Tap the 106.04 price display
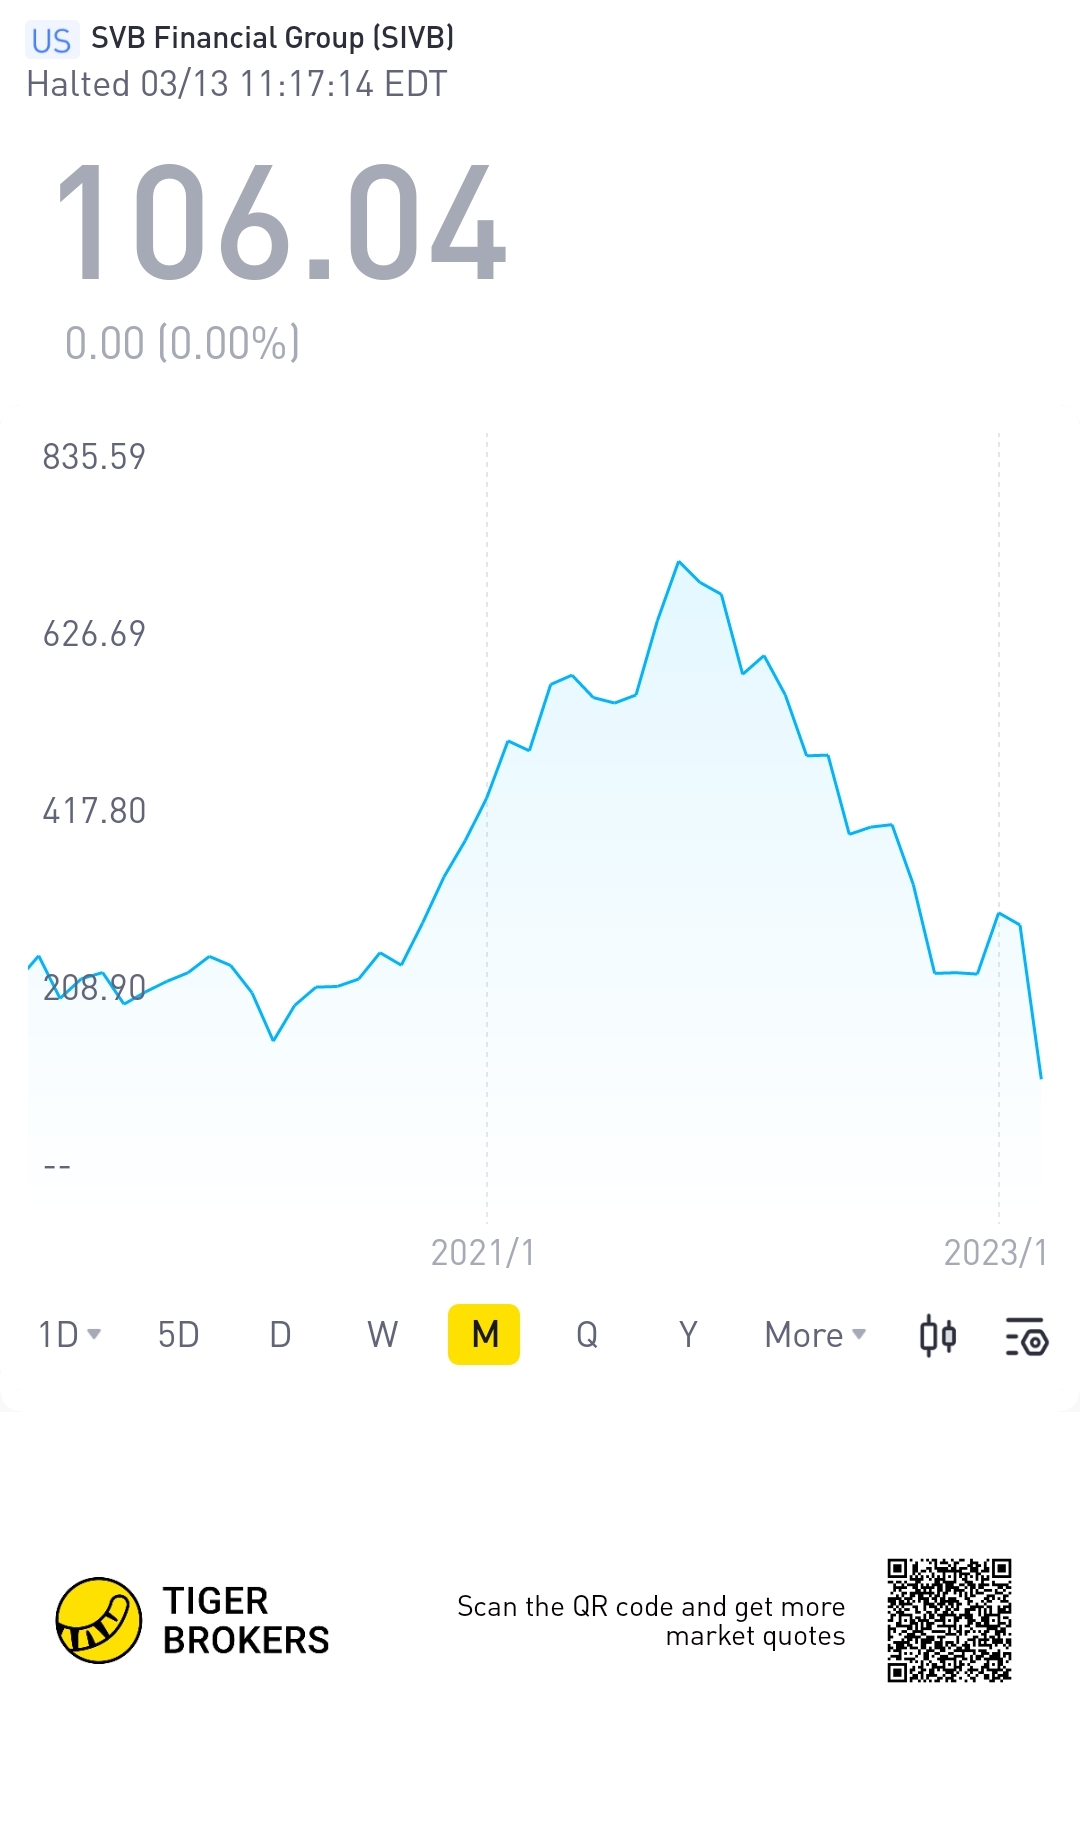This screenshot has width=1080, height=1829. click(x=281, y=223)
